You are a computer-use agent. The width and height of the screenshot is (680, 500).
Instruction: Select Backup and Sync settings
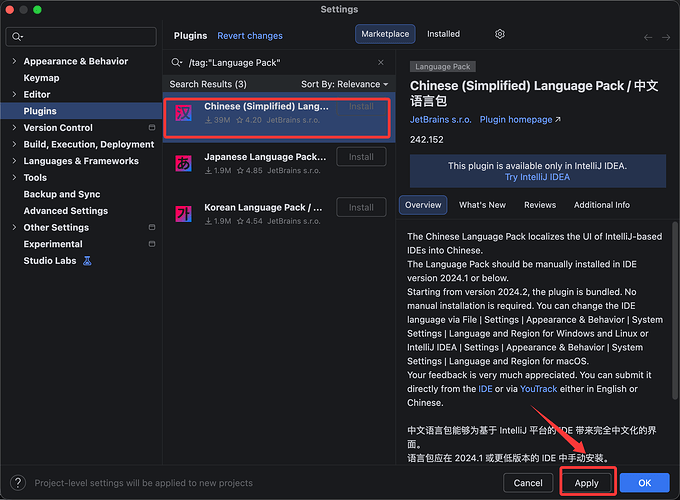point(62,194)
